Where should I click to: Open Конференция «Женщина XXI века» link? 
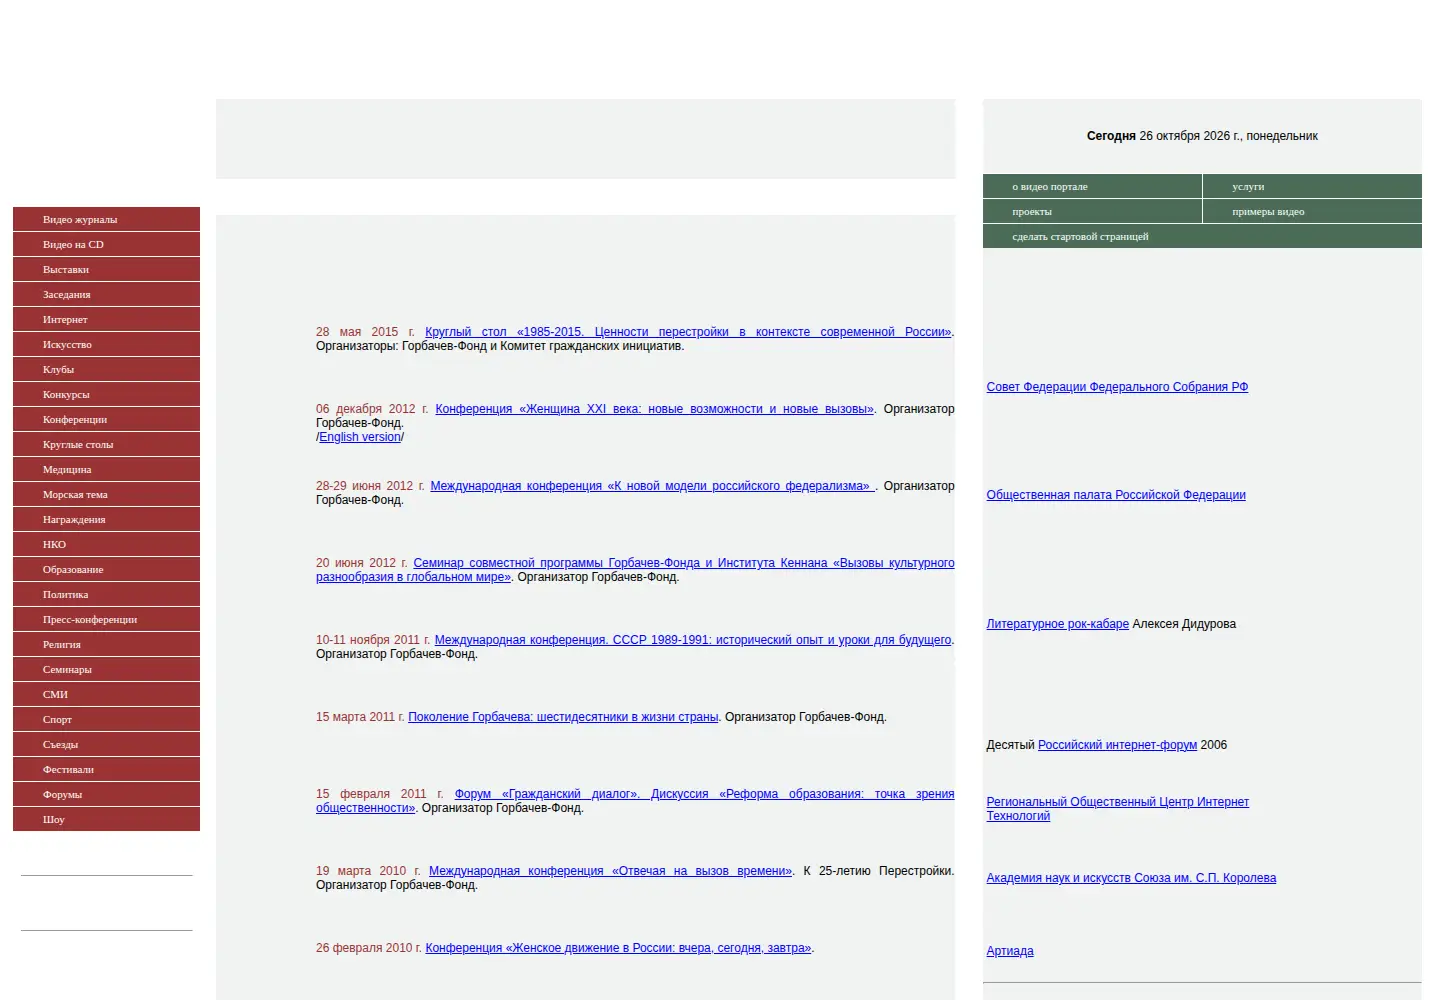tap(655, 409)
